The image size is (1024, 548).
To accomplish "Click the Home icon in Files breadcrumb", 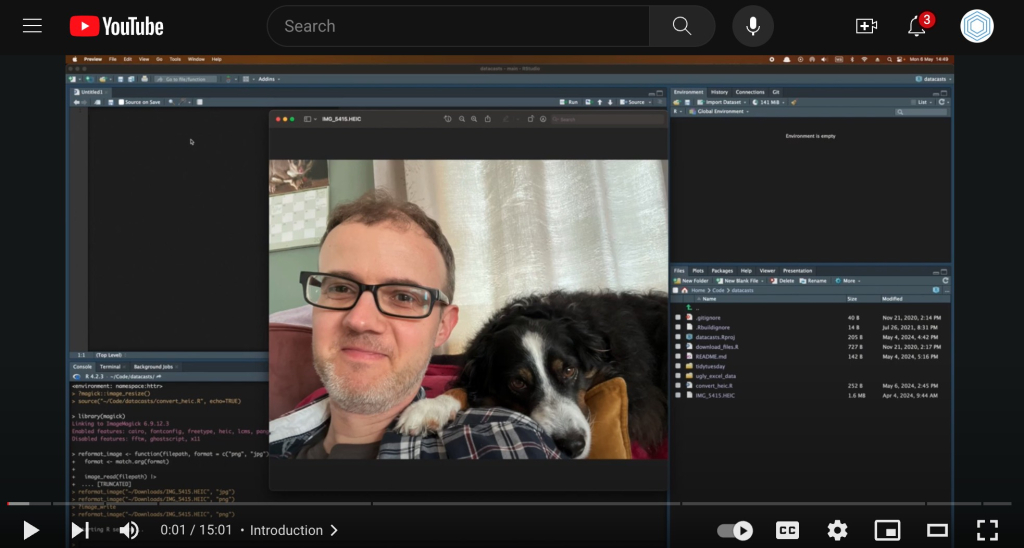I will coord(684,290).
